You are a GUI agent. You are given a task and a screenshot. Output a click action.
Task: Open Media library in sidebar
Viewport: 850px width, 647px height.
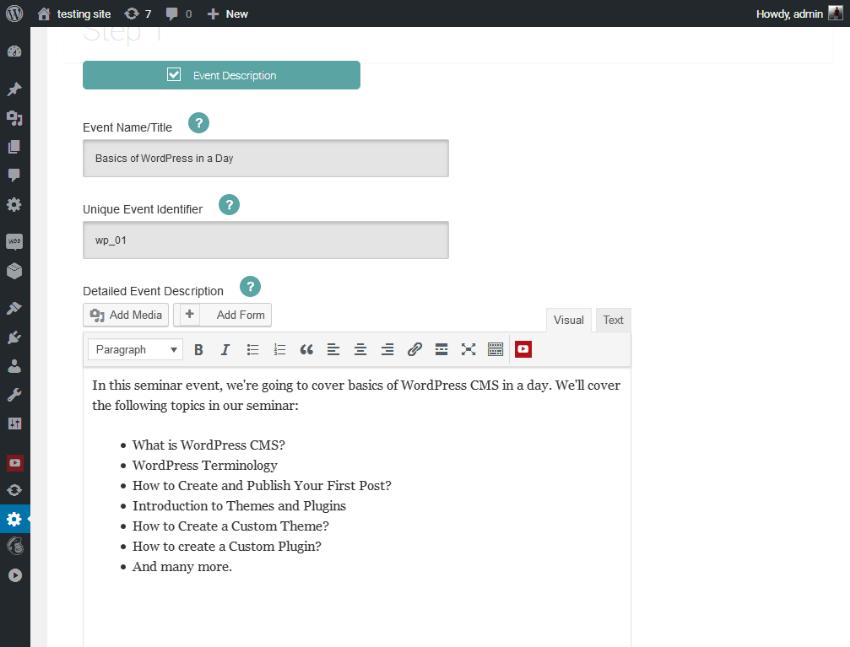point(15,118)
